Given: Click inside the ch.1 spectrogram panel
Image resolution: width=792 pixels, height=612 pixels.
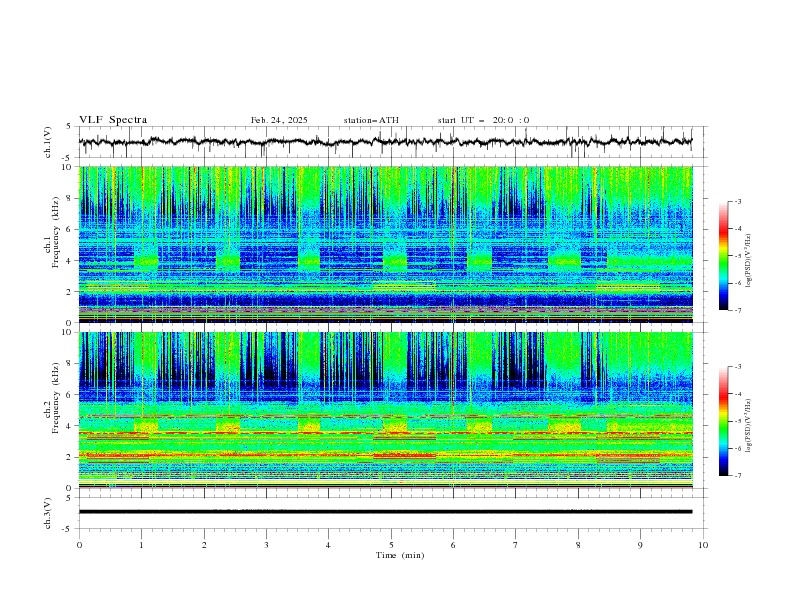Looking at the screenshot, I should pyautogui.click(x=385, y=244).
